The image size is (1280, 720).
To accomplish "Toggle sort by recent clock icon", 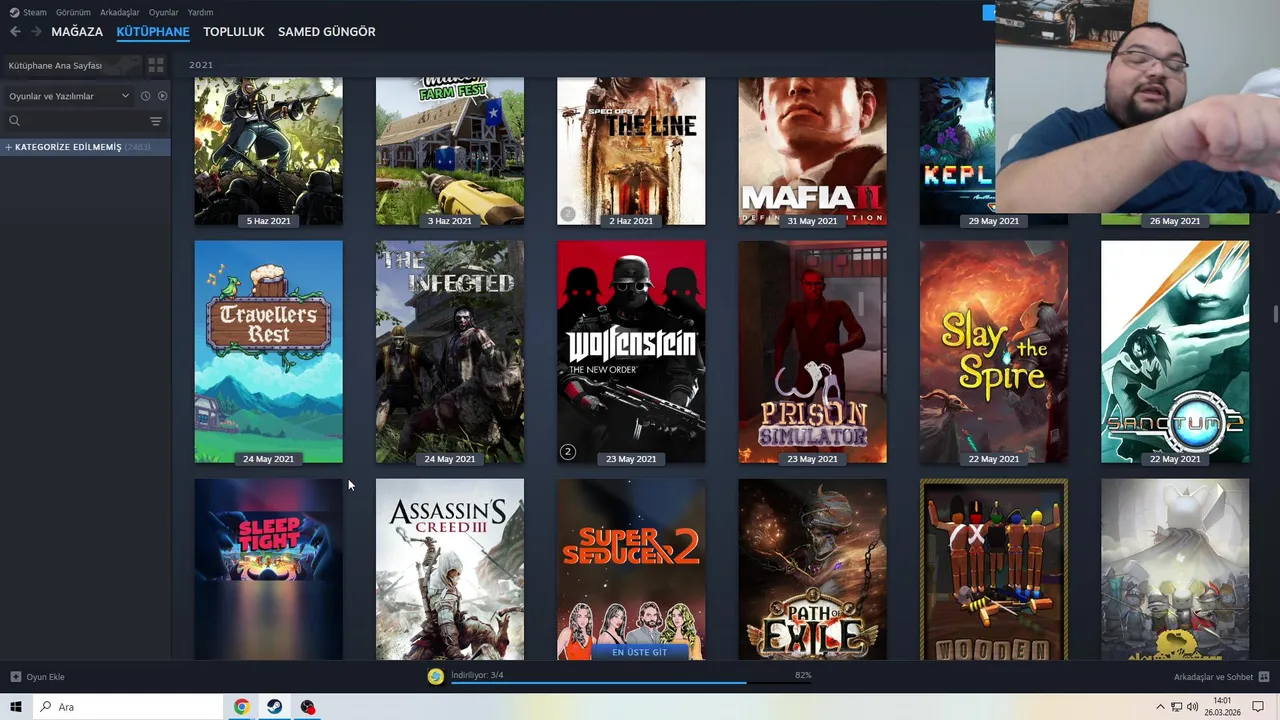I will click(x=145, y=96).
